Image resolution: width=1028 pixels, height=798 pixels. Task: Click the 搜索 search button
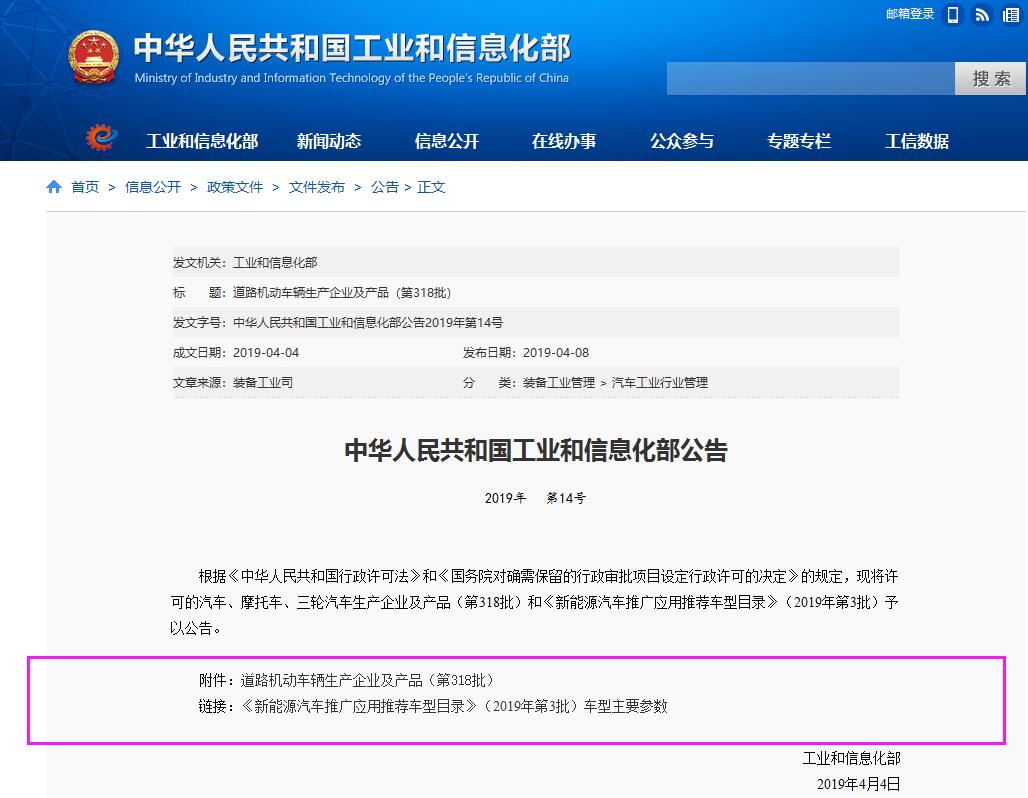[990, 79]
